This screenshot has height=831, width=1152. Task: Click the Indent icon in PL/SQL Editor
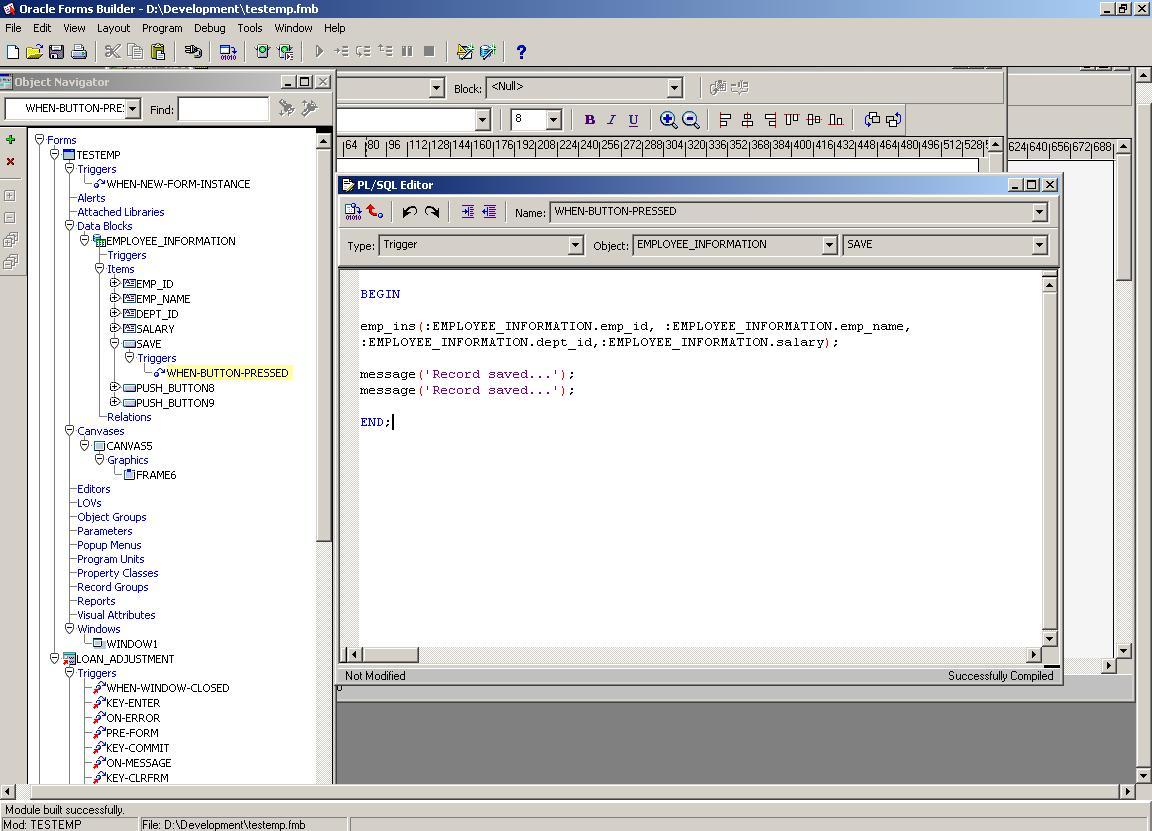coord(468,211)
